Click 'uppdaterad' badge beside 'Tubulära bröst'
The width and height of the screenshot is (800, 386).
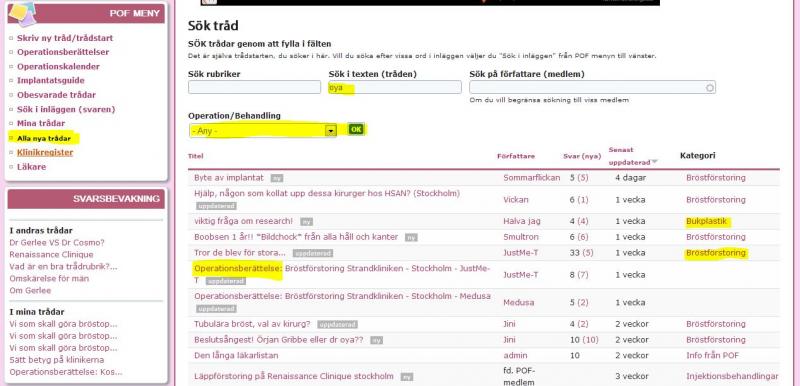(337, 325)
